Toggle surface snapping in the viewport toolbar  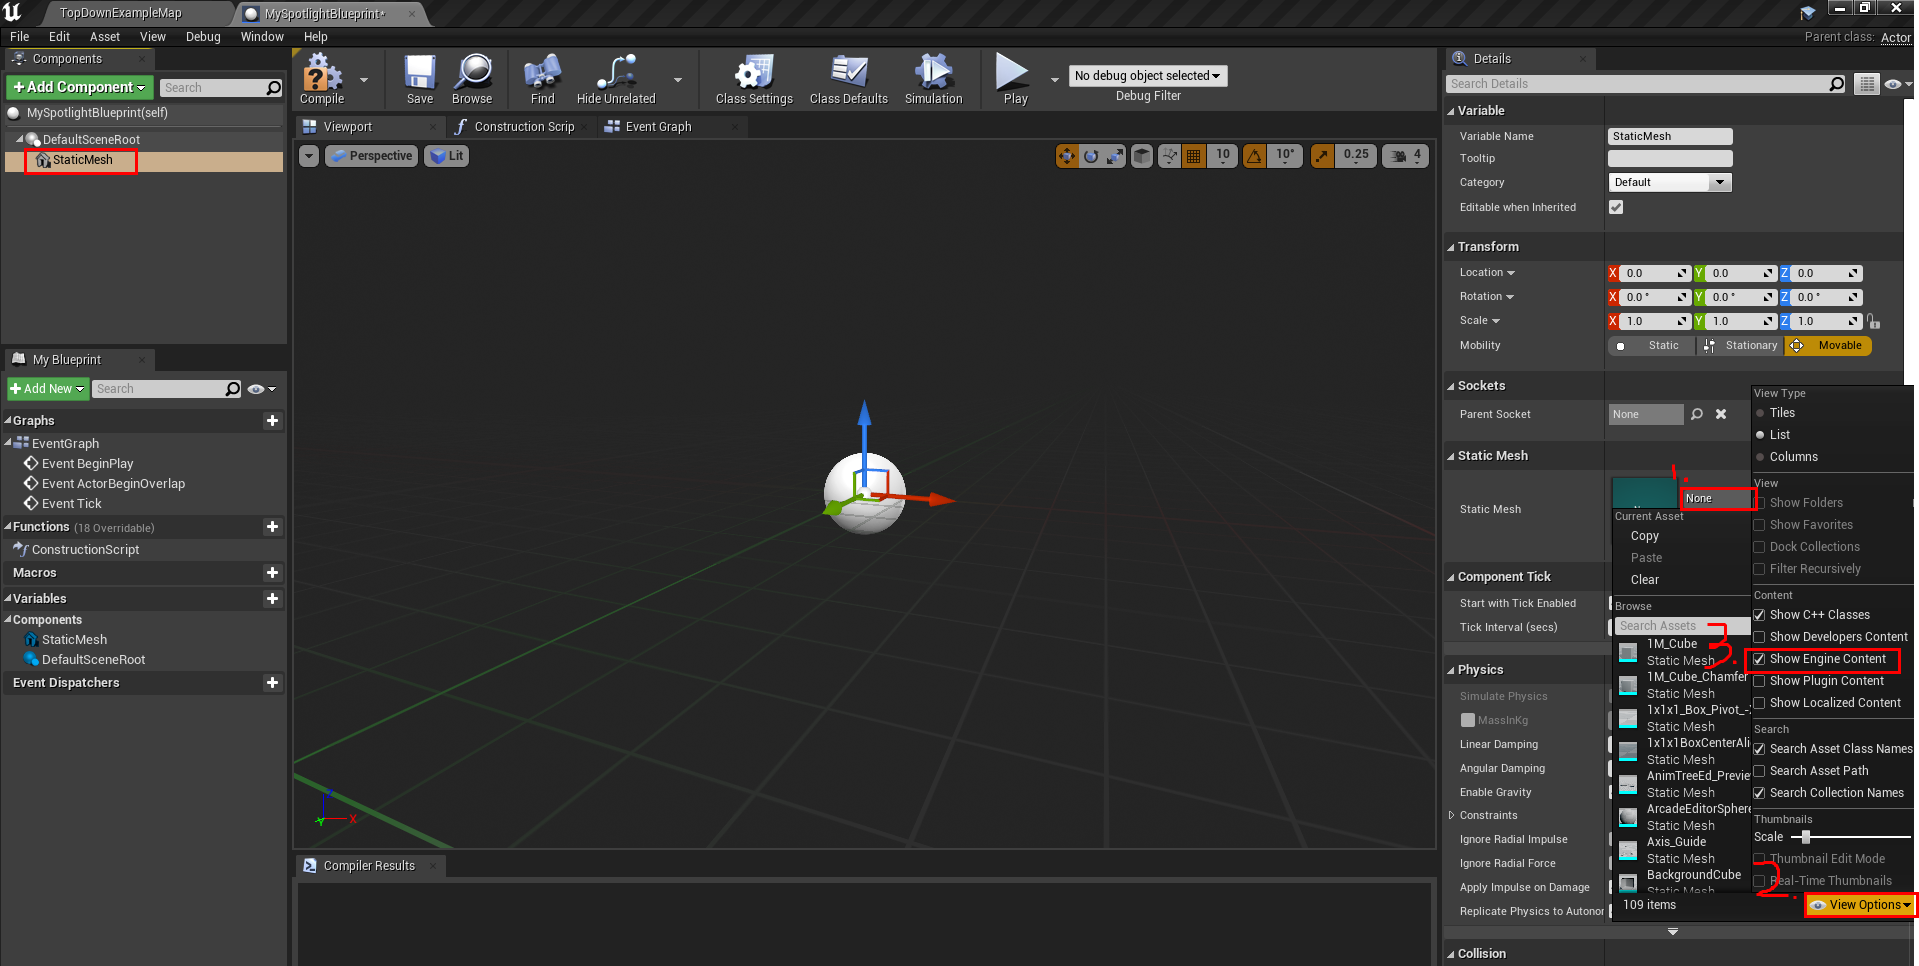(1169, 156)
